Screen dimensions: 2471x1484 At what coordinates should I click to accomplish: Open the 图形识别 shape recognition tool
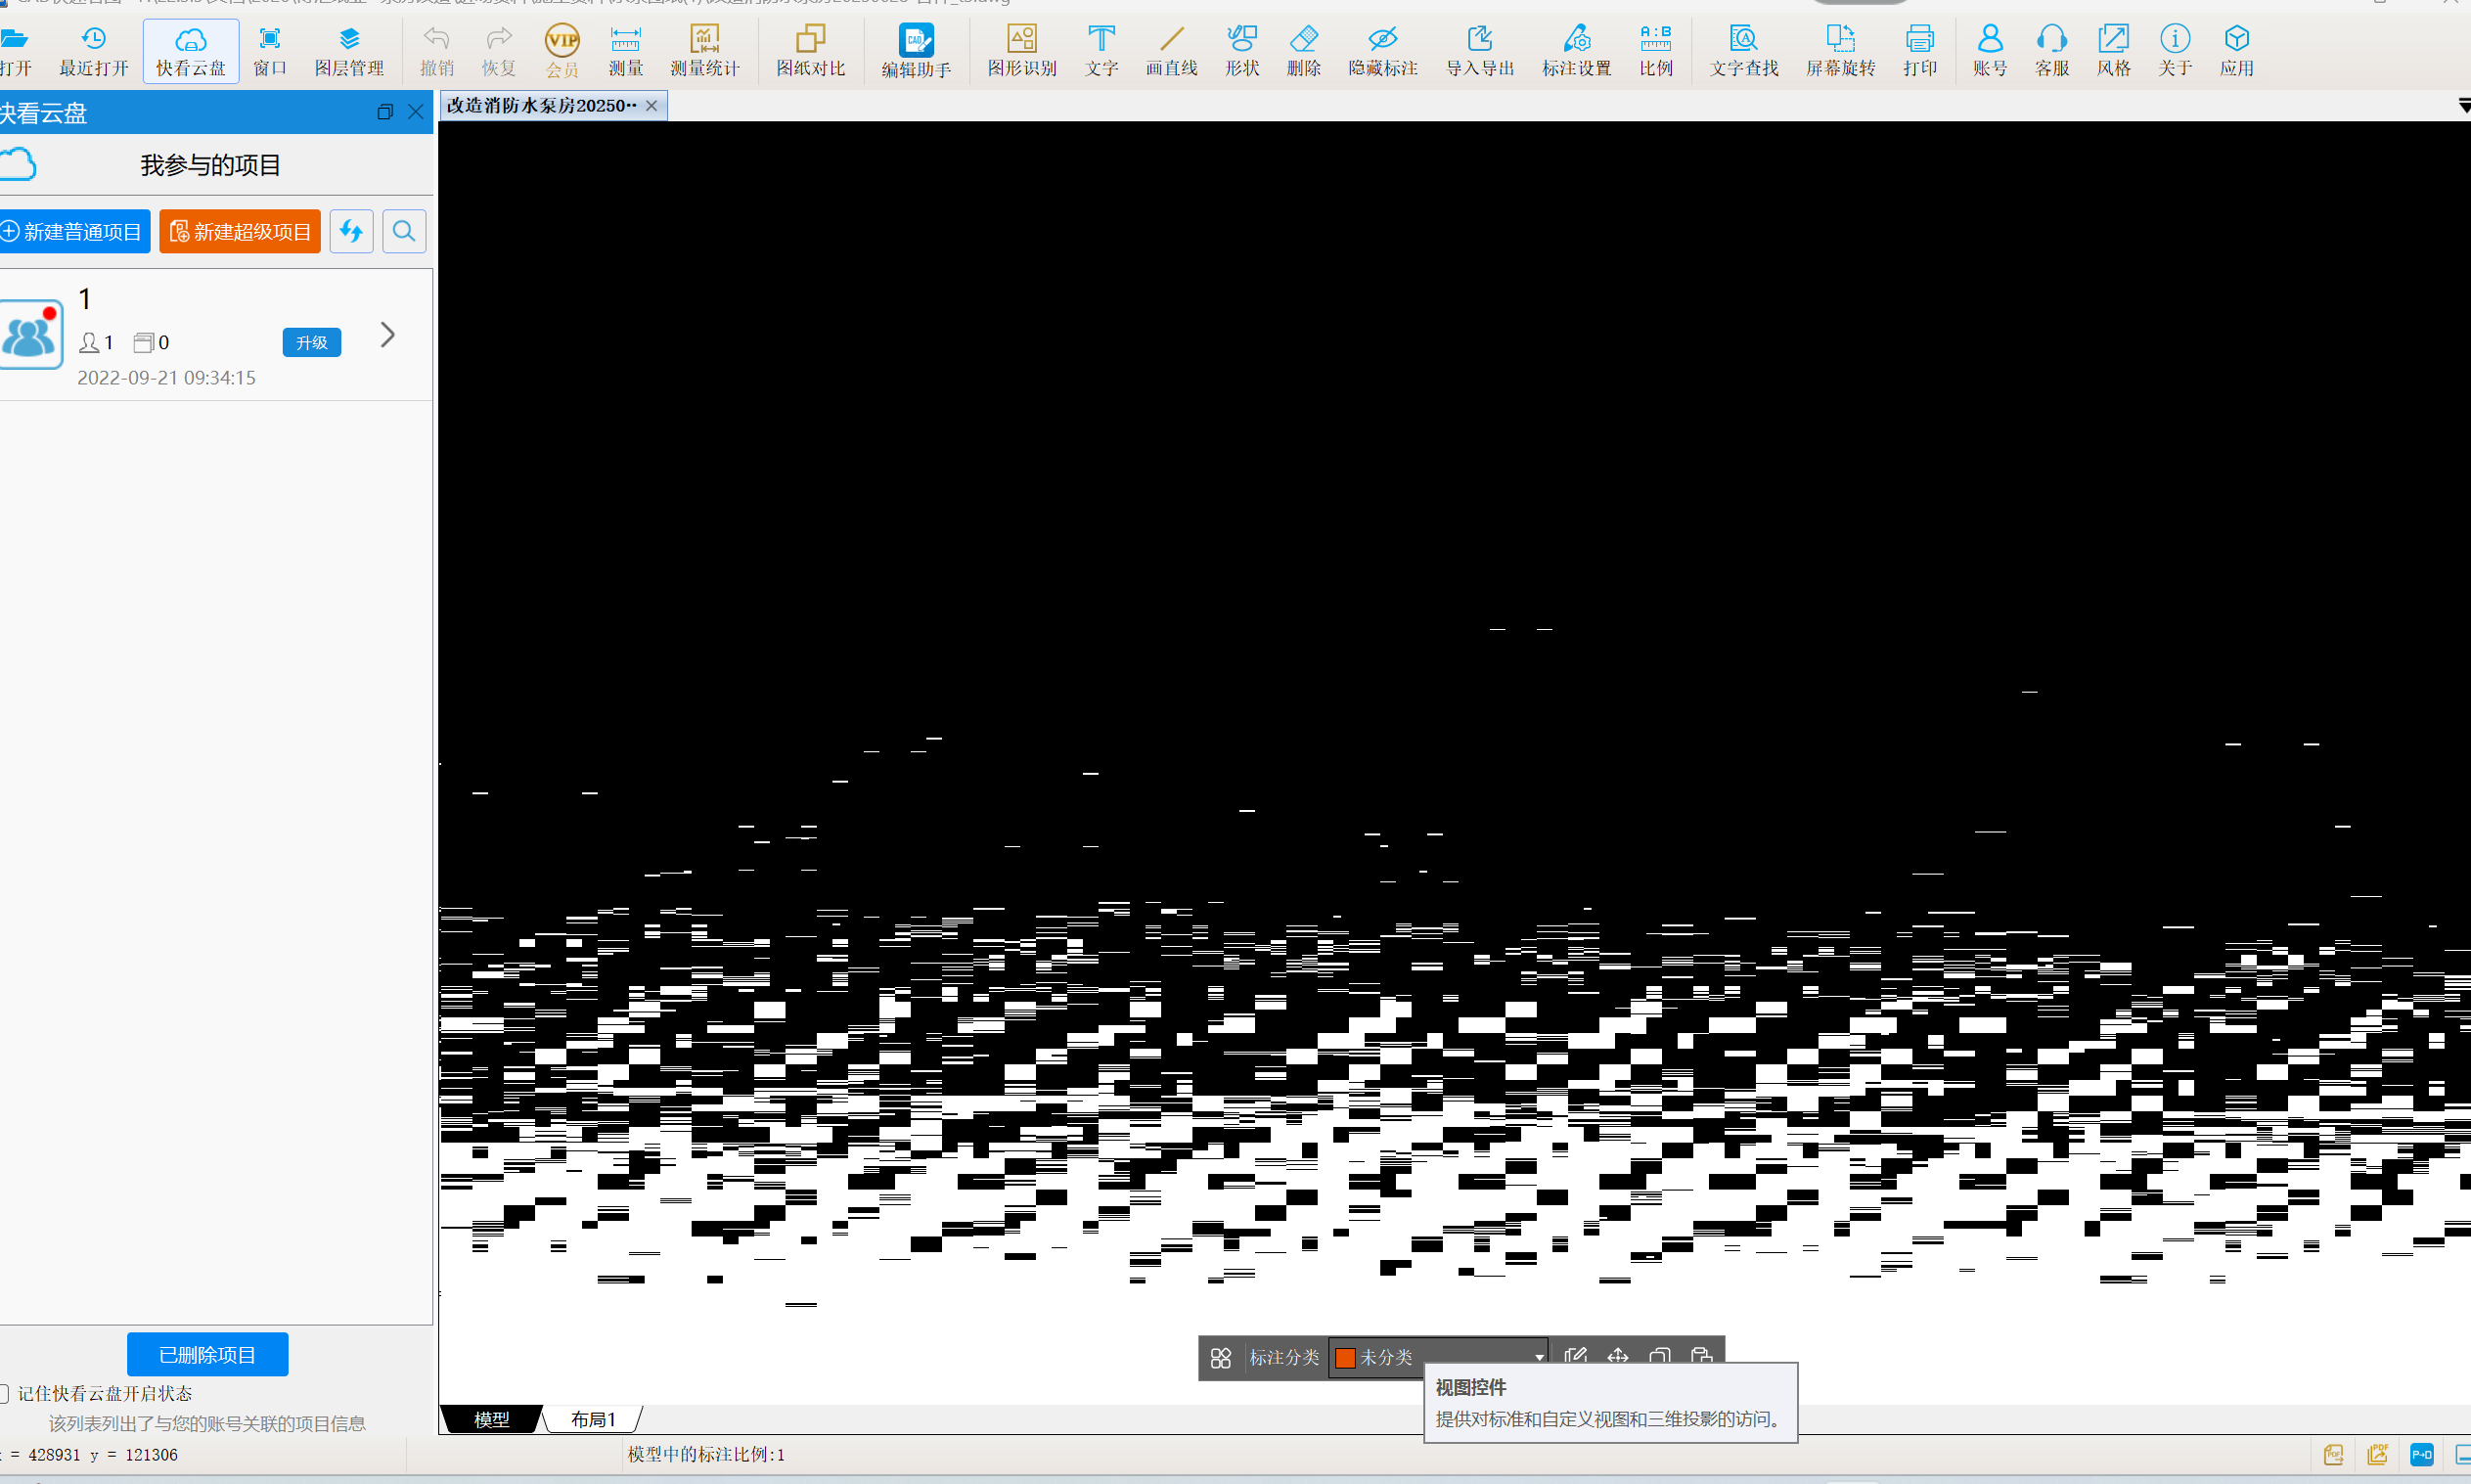[x=1021, y=50]
